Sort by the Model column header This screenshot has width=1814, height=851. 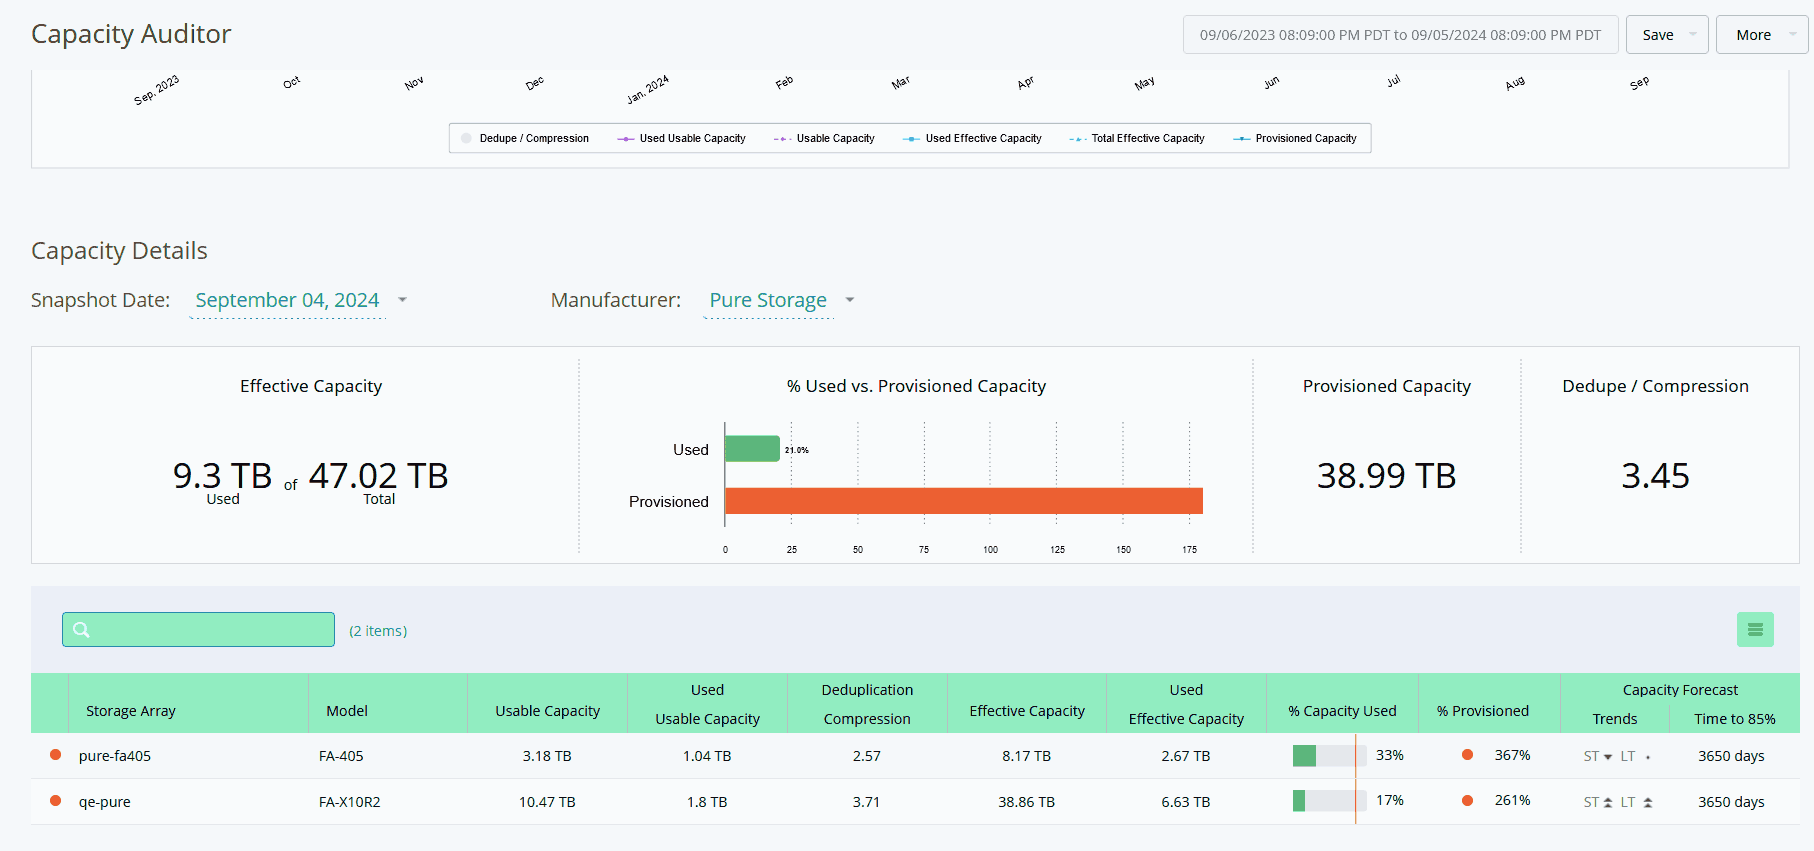click(x=347, y=711)
